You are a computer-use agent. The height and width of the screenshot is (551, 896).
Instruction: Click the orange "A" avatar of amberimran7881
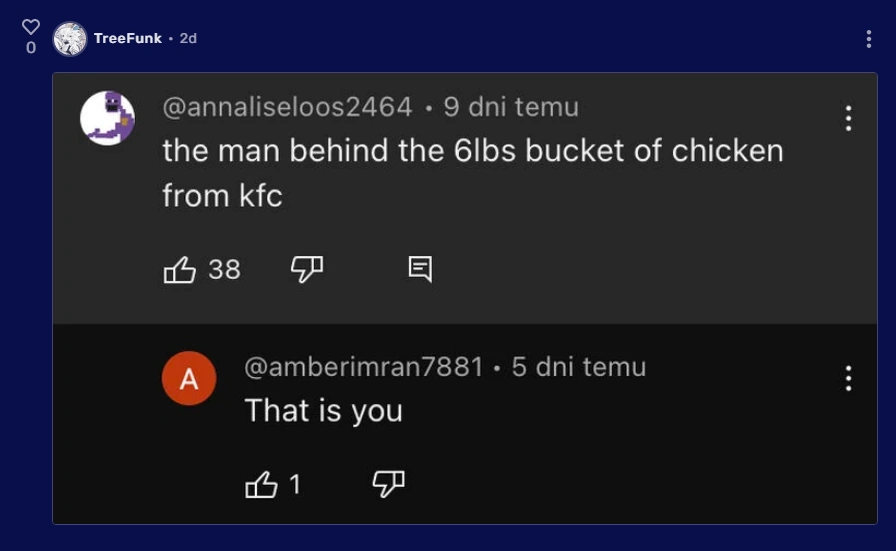[189, 379]
